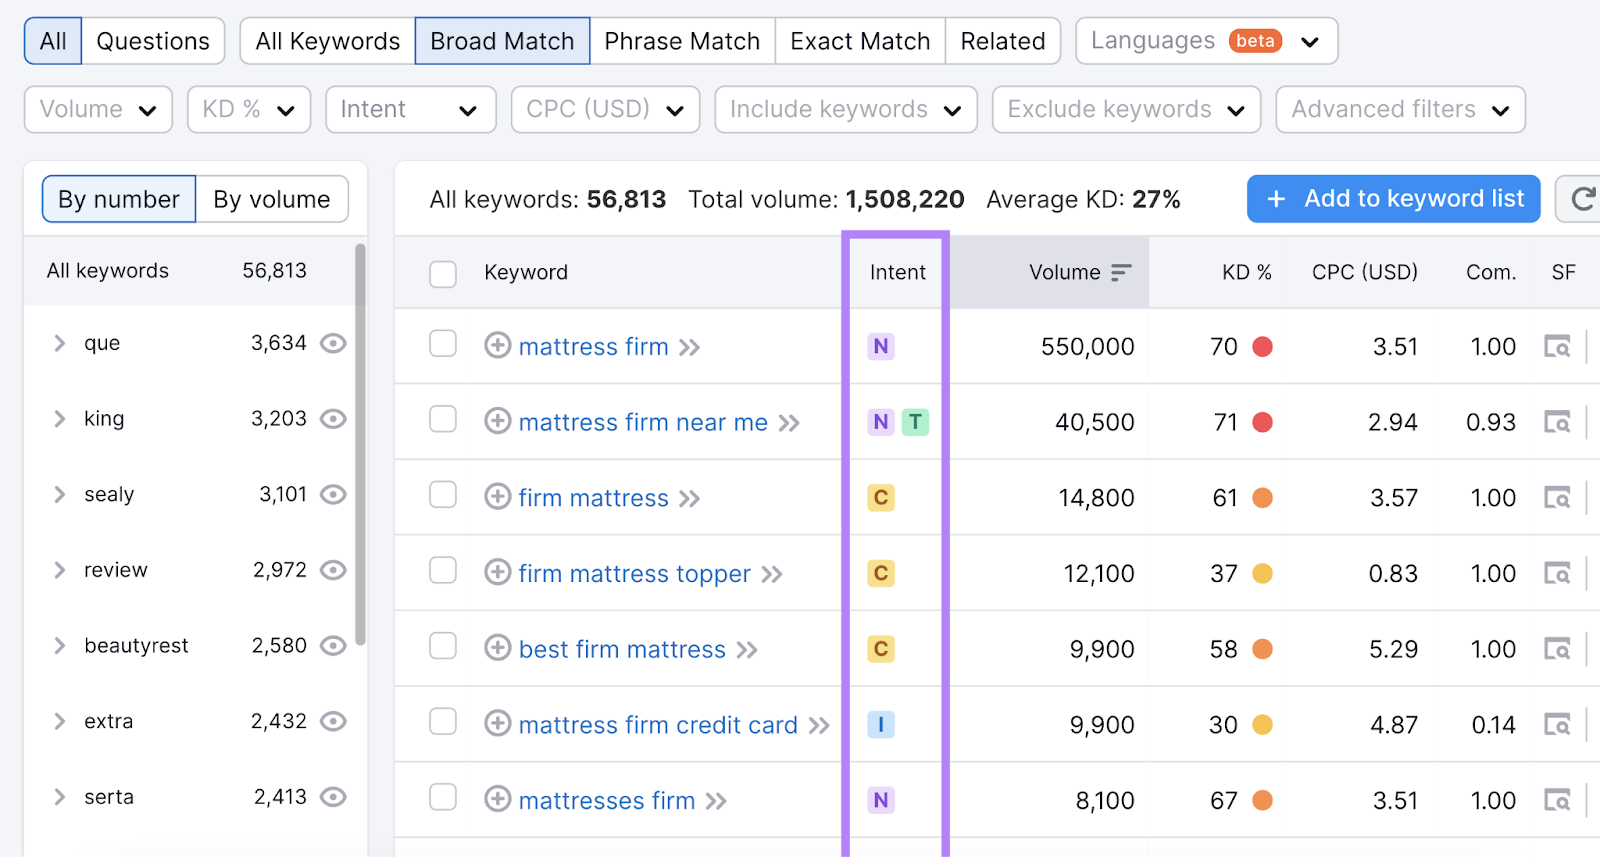Open the best firm mattress keyword link
Image resolution: width=1600 pixels, height=857 pixels.
click(x=622, y=650)
